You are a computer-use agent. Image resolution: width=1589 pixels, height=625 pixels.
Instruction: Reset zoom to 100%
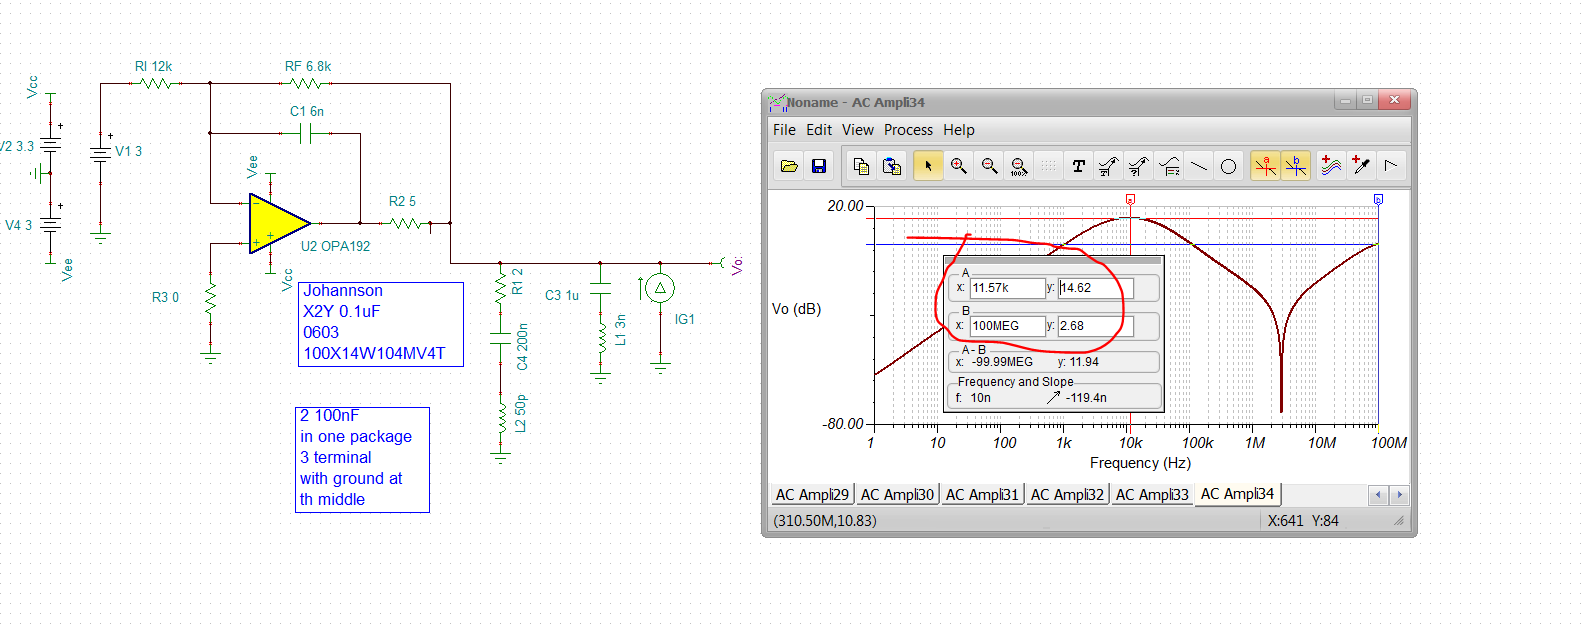tap(1018, 166)
